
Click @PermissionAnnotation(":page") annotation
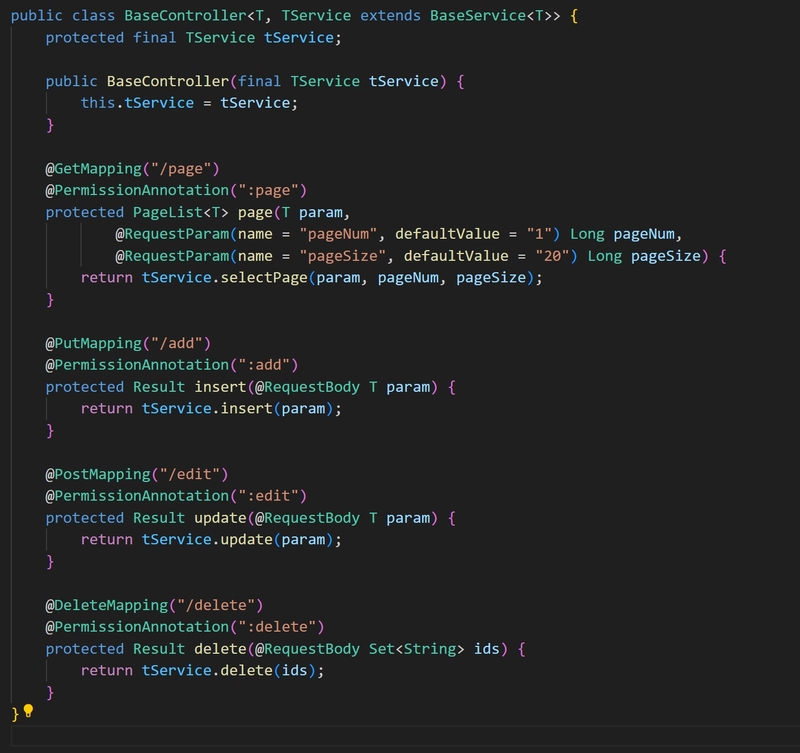point(176,190)
